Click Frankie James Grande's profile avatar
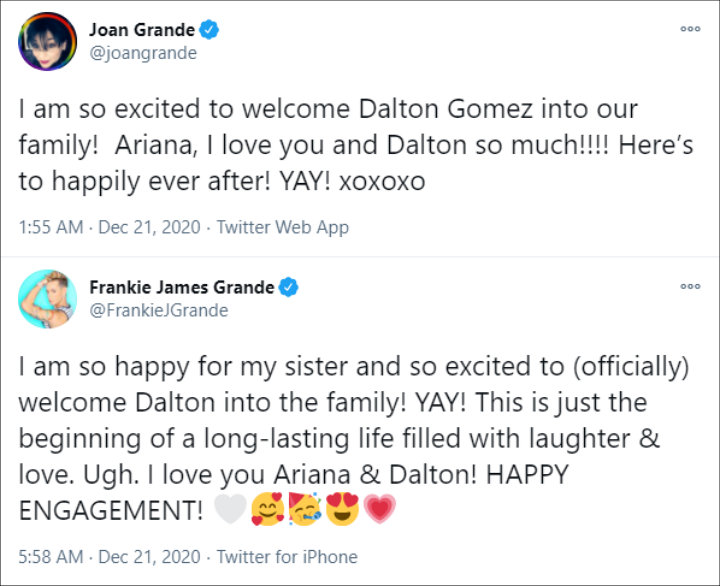The image size is (720, 586). (x=47, y=297)
